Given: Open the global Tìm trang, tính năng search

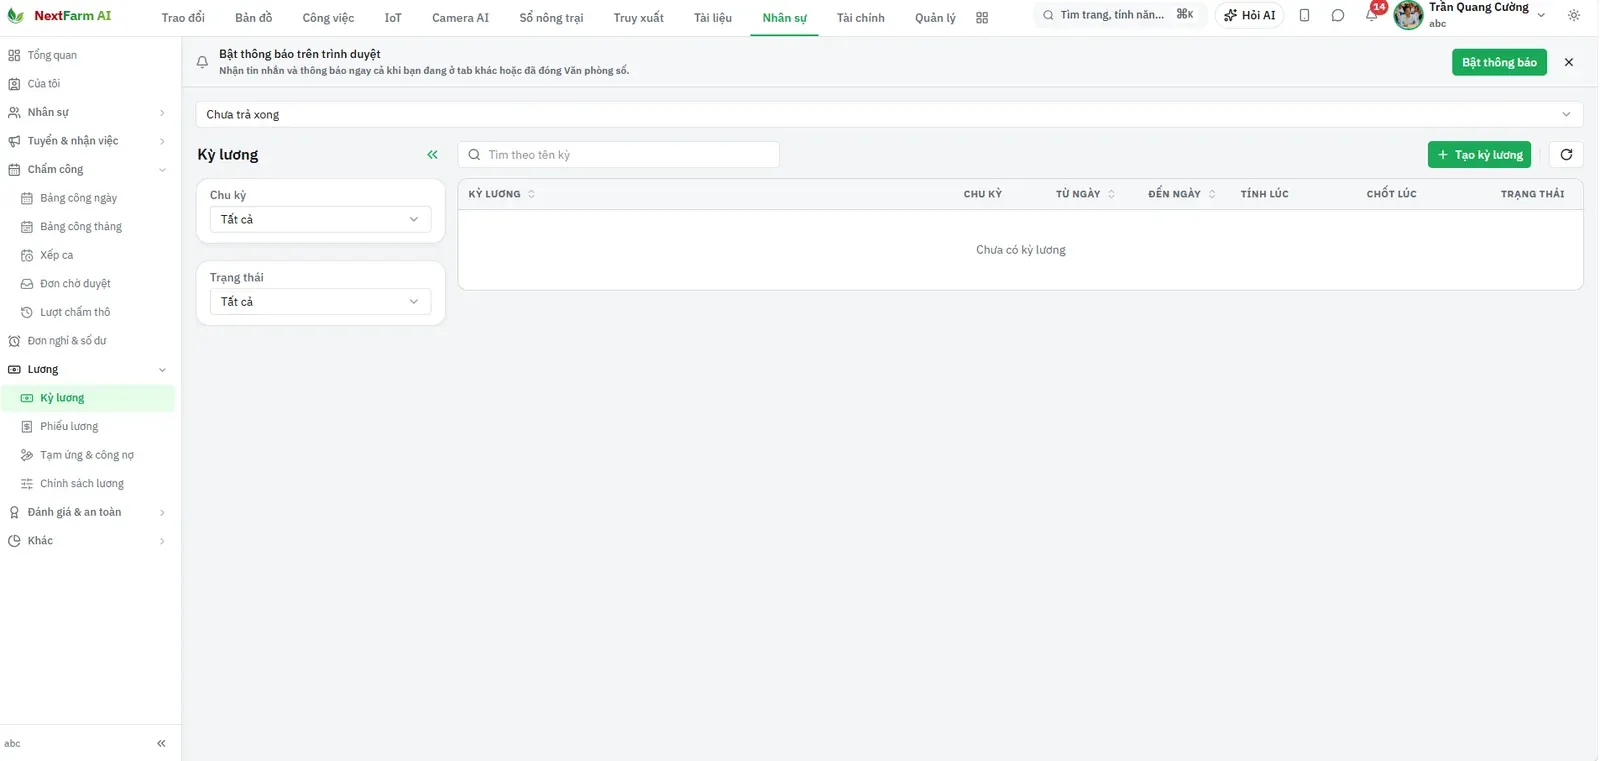Looking at the screenshot, I should [1118, 15].
